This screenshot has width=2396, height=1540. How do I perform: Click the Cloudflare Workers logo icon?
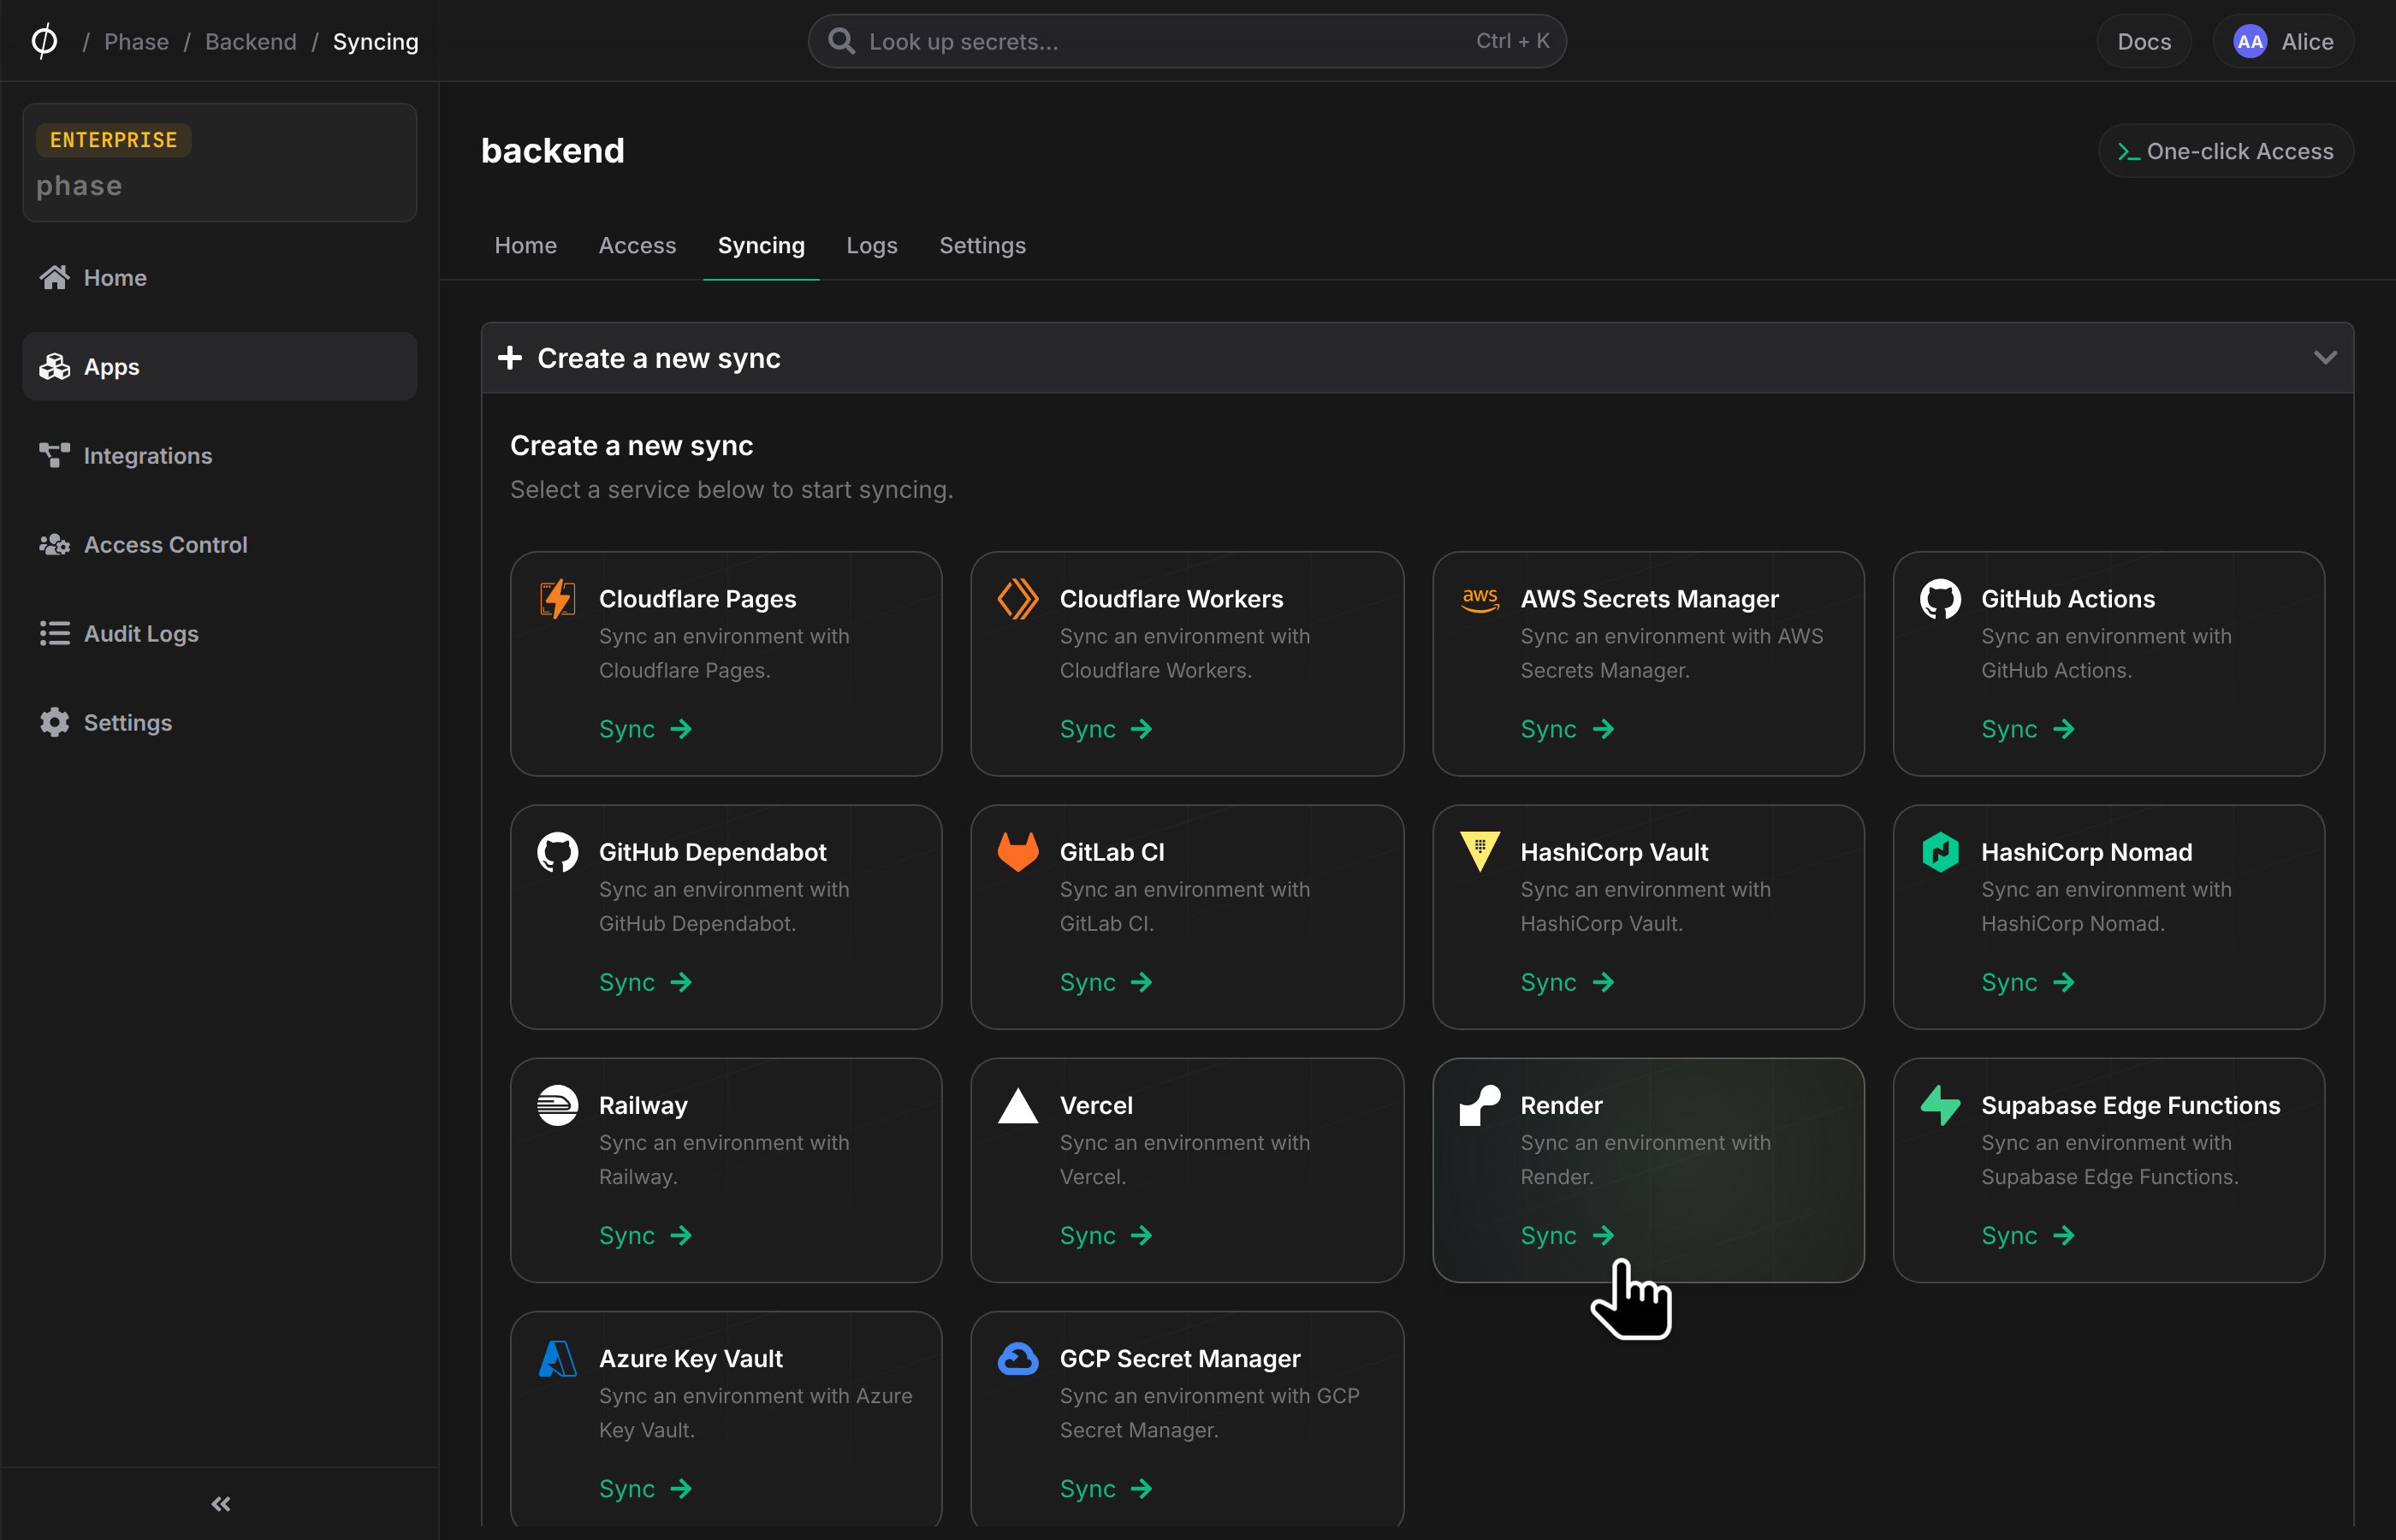click(x=1018, y=599)
